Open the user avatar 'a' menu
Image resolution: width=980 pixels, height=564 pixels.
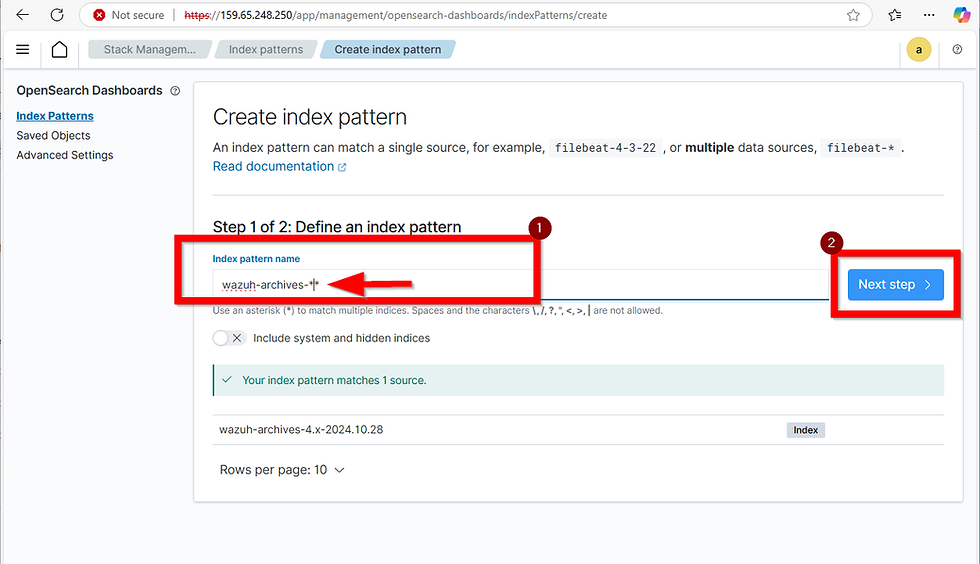(918, 50)
